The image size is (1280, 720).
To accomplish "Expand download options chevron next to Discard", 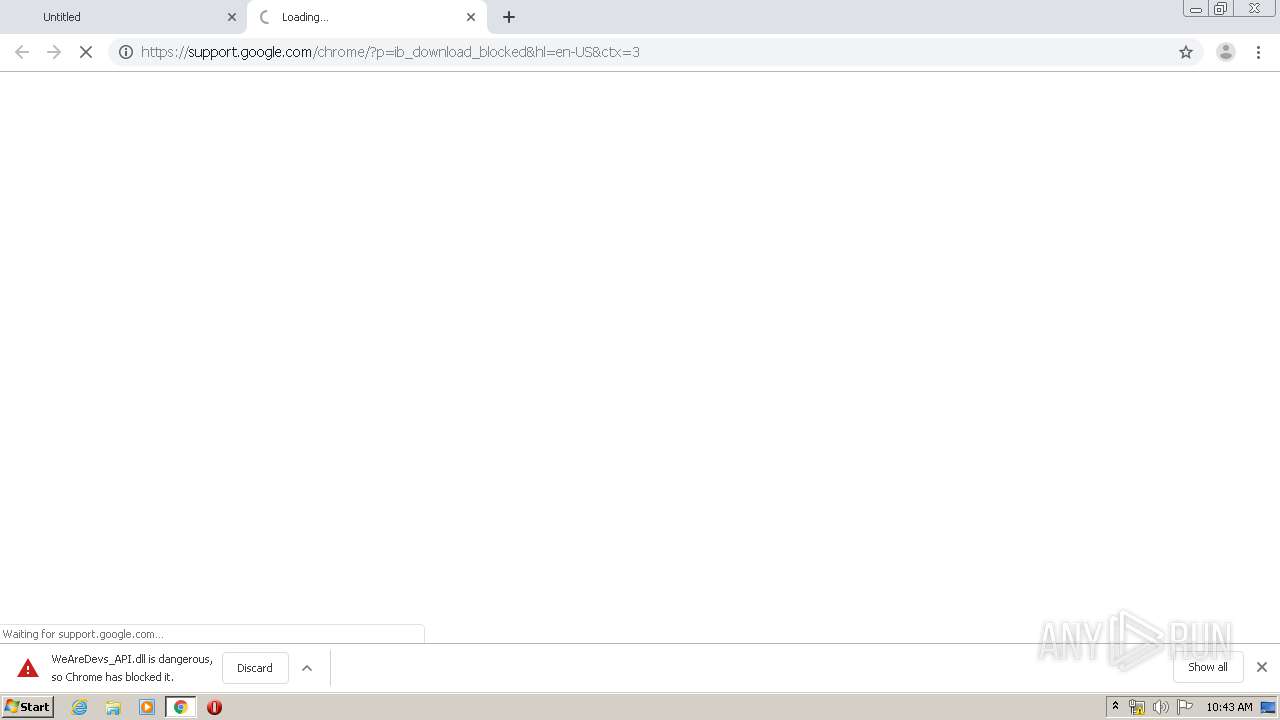I will (x=307, y=668).
